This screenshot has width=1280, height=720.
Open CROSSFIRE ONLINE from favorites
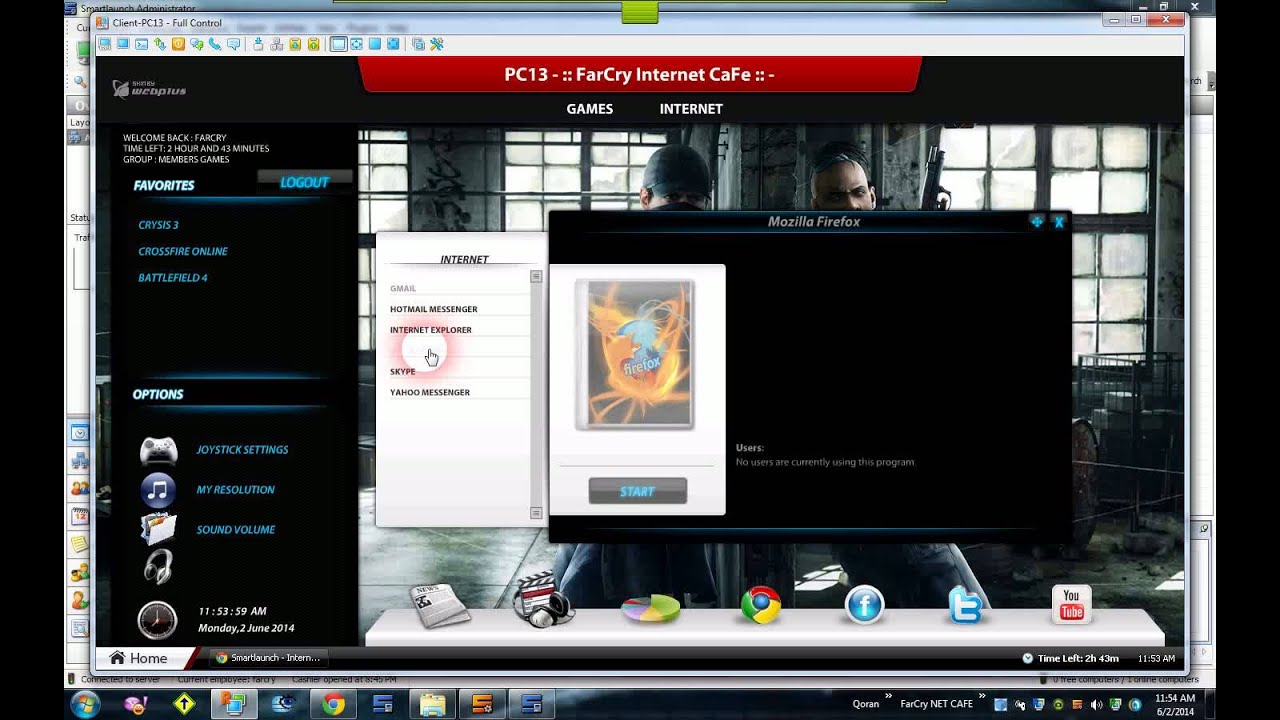(x=183, y=251)
